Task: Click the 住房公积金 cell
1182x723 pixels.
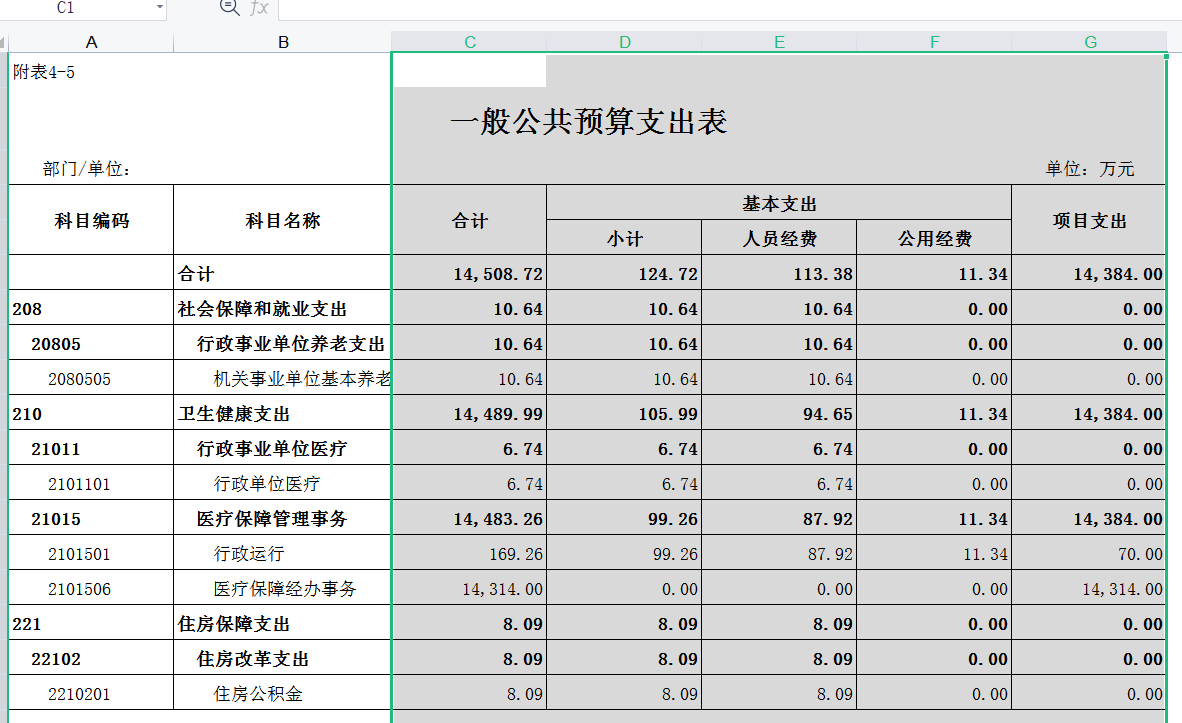Action: [x=283, y=693]
